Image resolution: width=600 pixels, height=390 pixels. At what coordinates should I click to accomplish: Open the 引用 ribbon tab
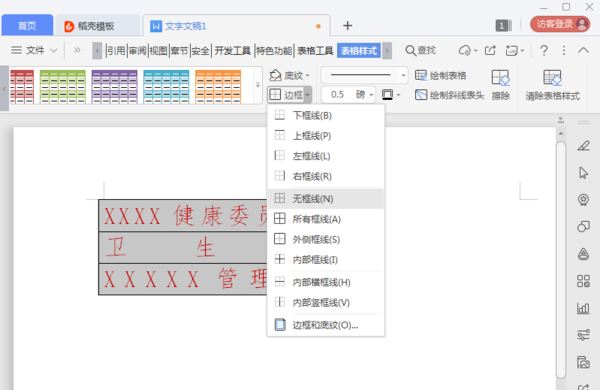[116, 51]
